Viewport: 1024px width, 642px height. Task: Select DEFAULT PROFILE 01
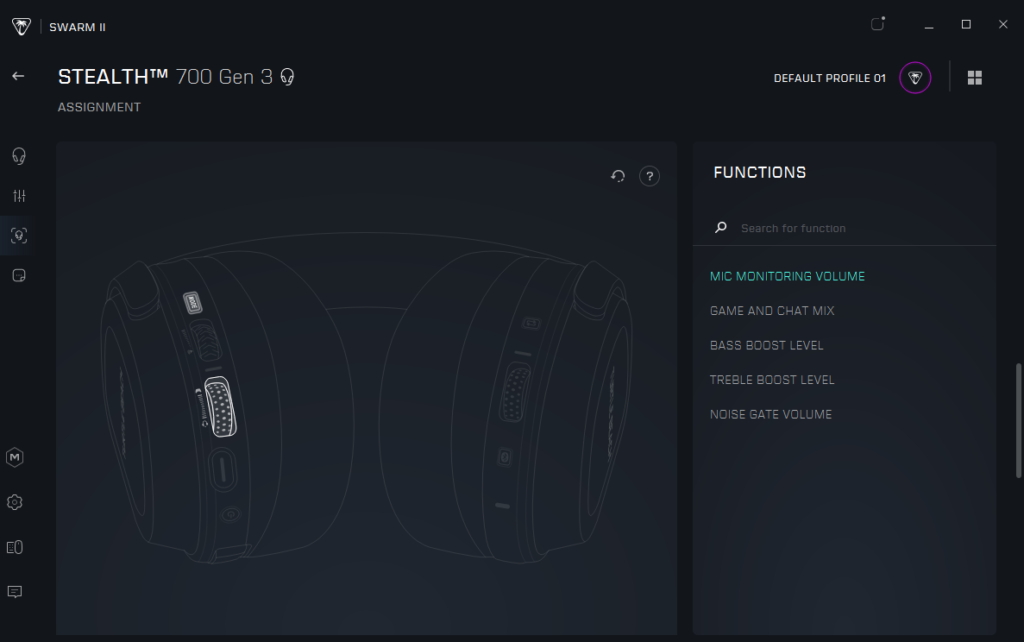828,78
